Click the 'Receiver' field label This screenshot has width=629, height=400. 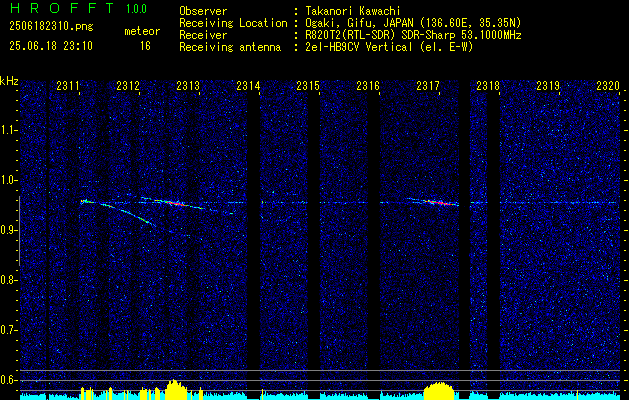pyautogui.click(x=203, y=35)
